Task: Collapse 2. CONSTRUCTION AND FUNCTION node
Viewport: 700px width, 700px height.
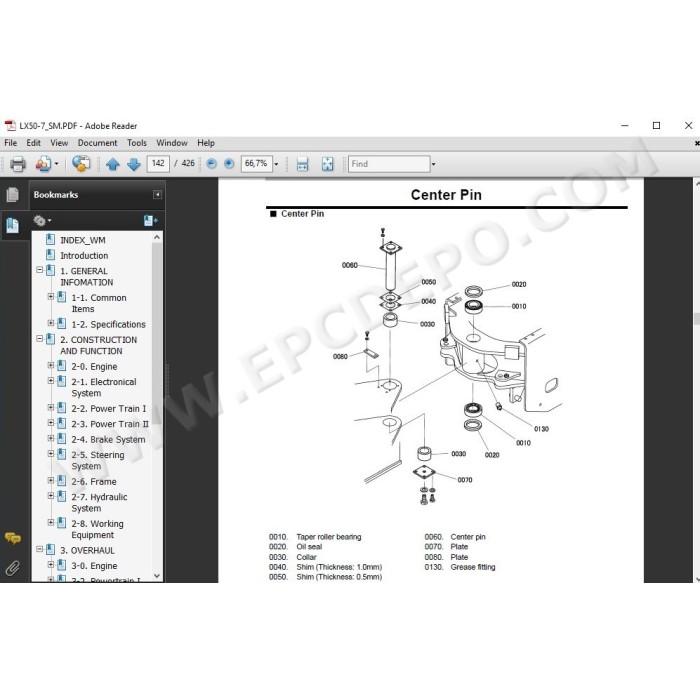Action: pos(39,339)
